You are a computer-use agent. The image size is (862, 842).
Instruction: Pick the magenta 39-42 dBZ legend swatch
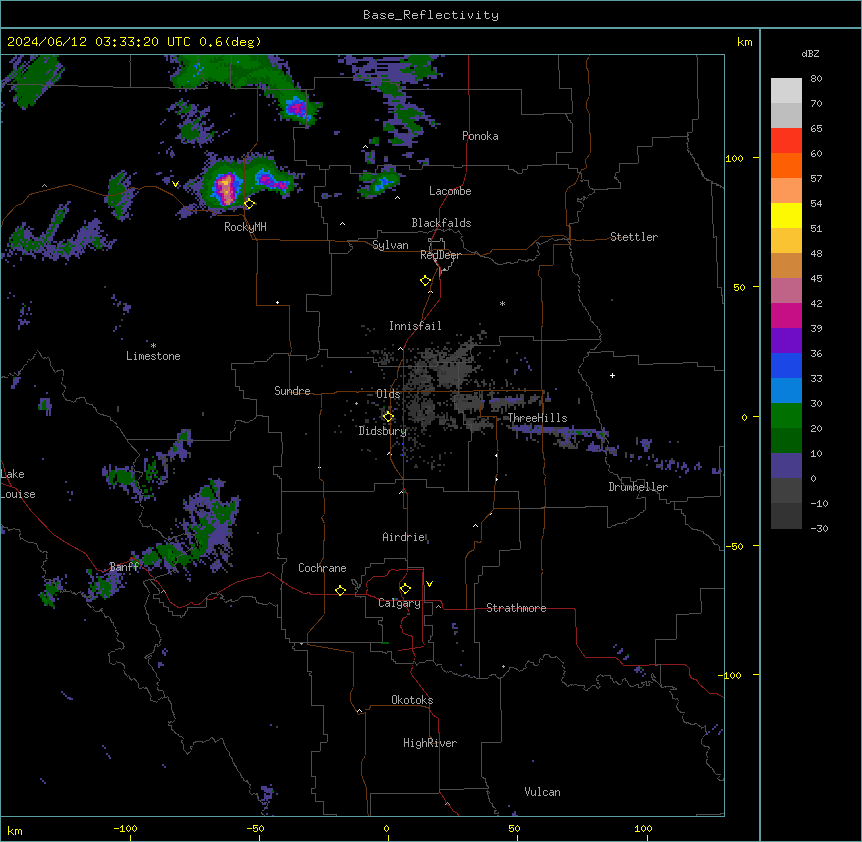786,315
